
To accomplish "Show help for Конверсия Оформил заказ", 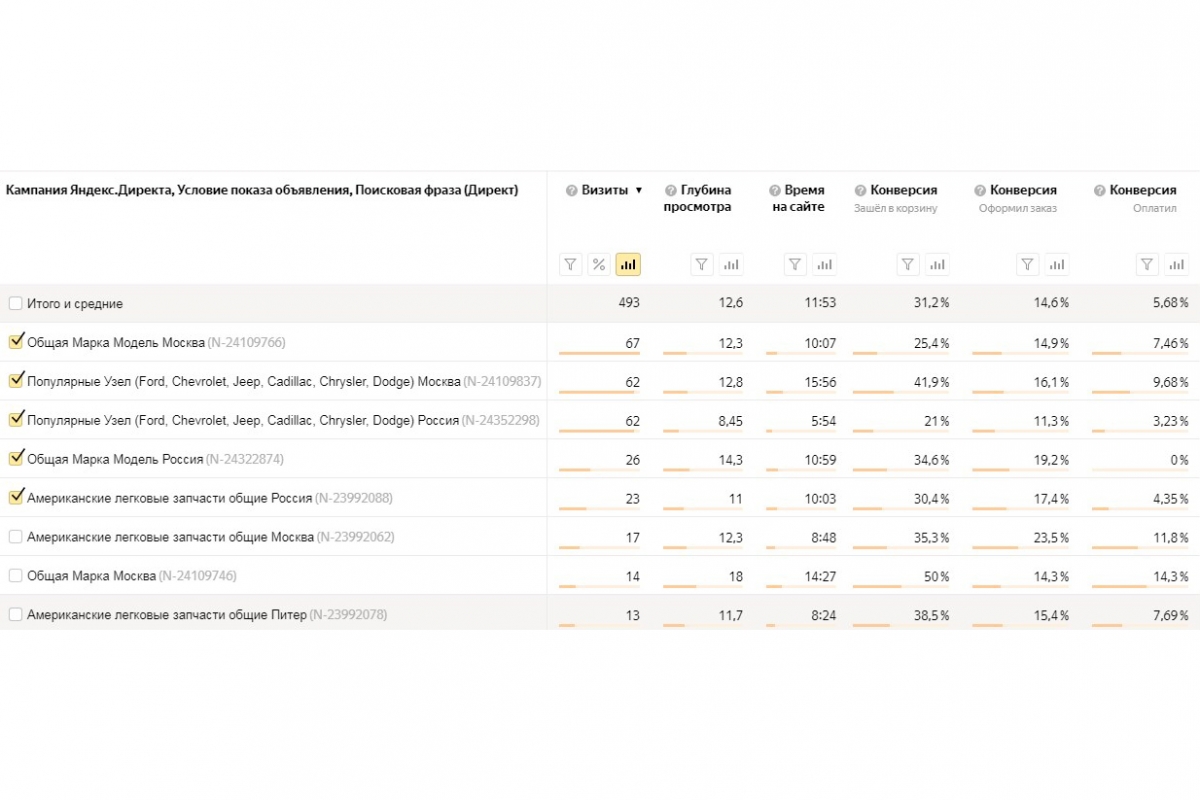I will (980, 190).
